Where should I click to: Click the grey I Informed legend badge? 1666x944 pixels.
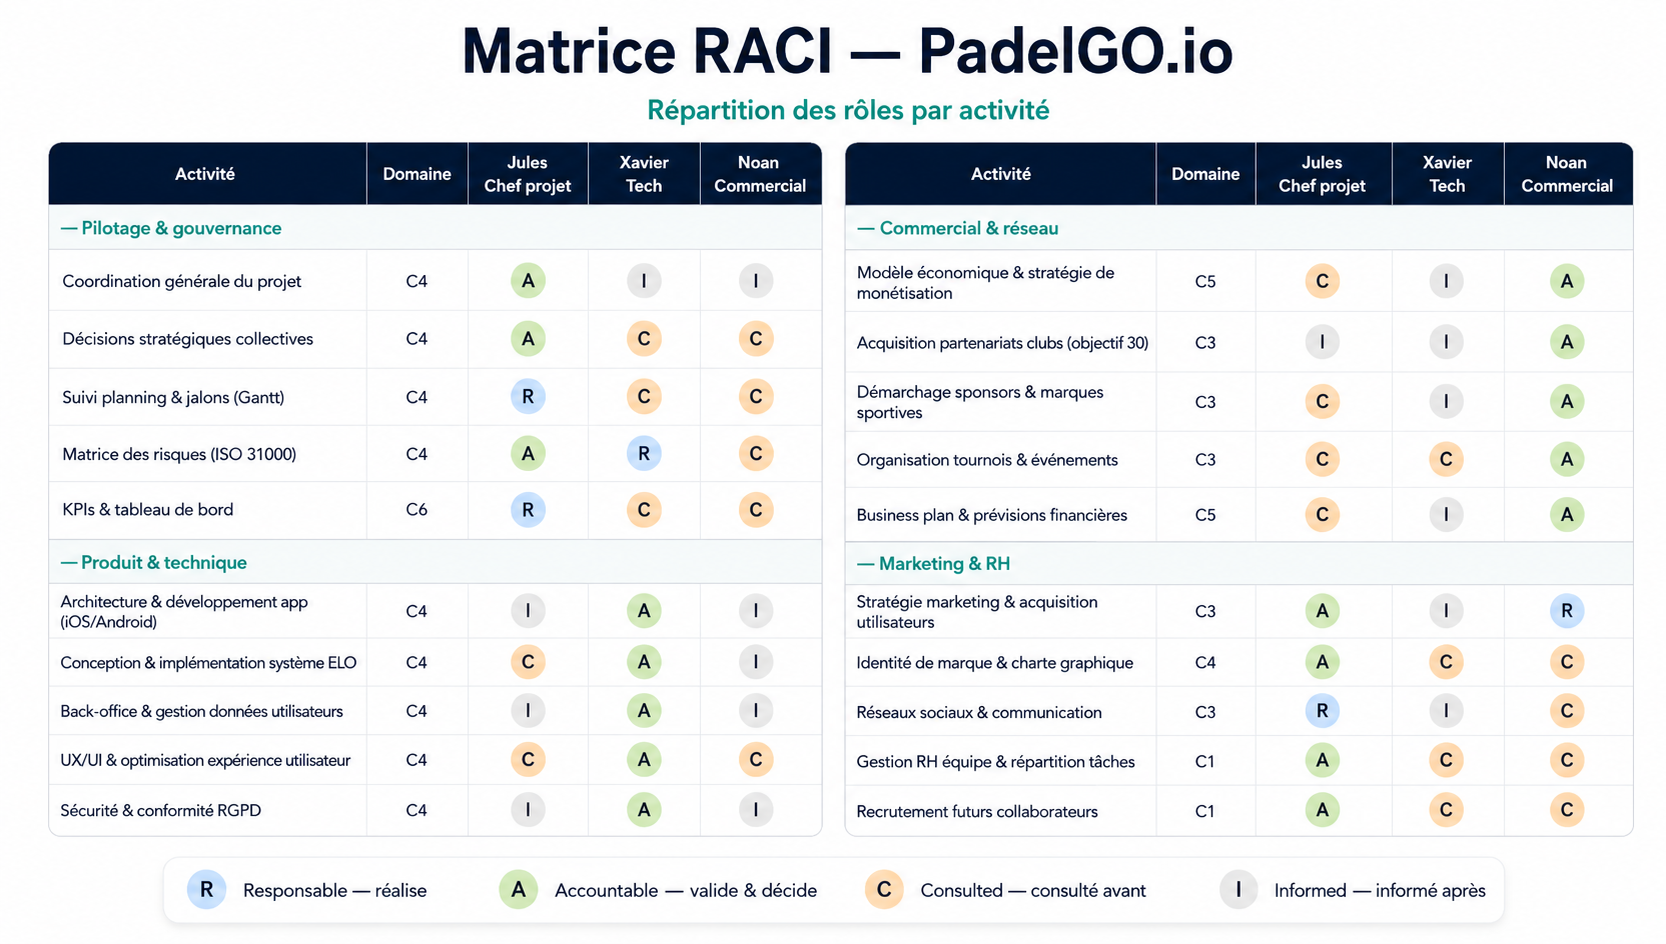[x=1238, y=889]
